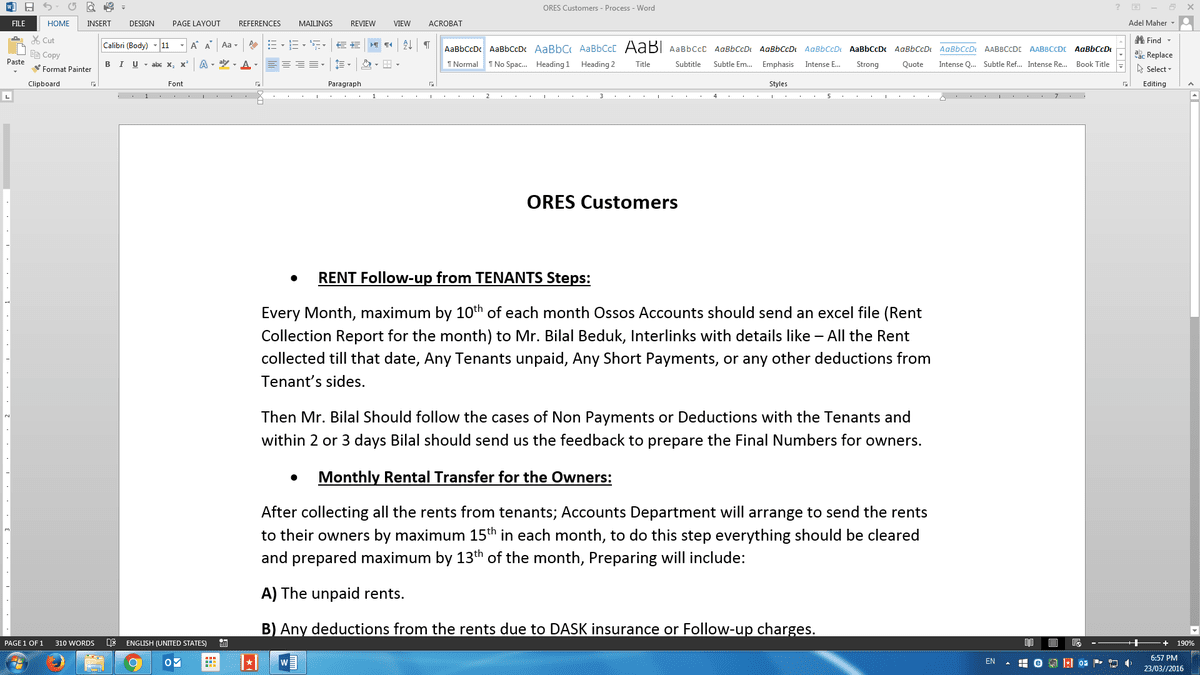
Task: Toggle Show/Hide paragraph marks
Action: pyautogui.click(x=426, y=45)
